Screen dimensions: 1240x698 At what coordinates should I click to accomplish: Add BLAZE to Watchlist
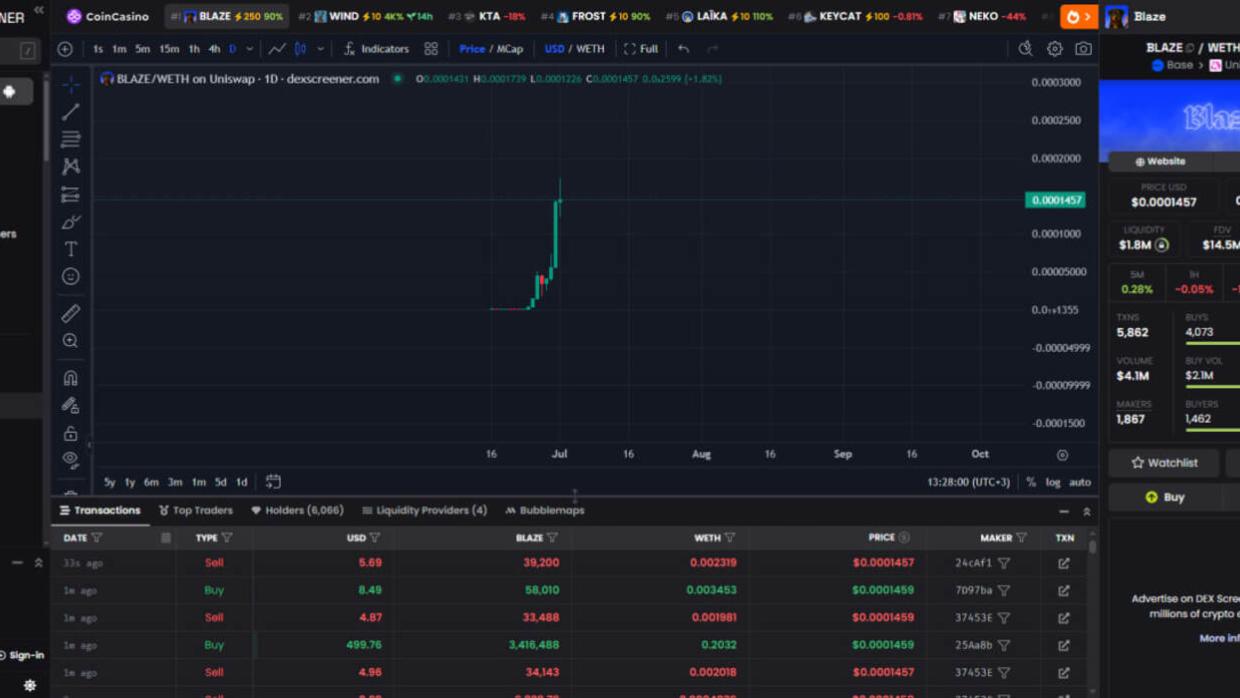pos(1164,463)
